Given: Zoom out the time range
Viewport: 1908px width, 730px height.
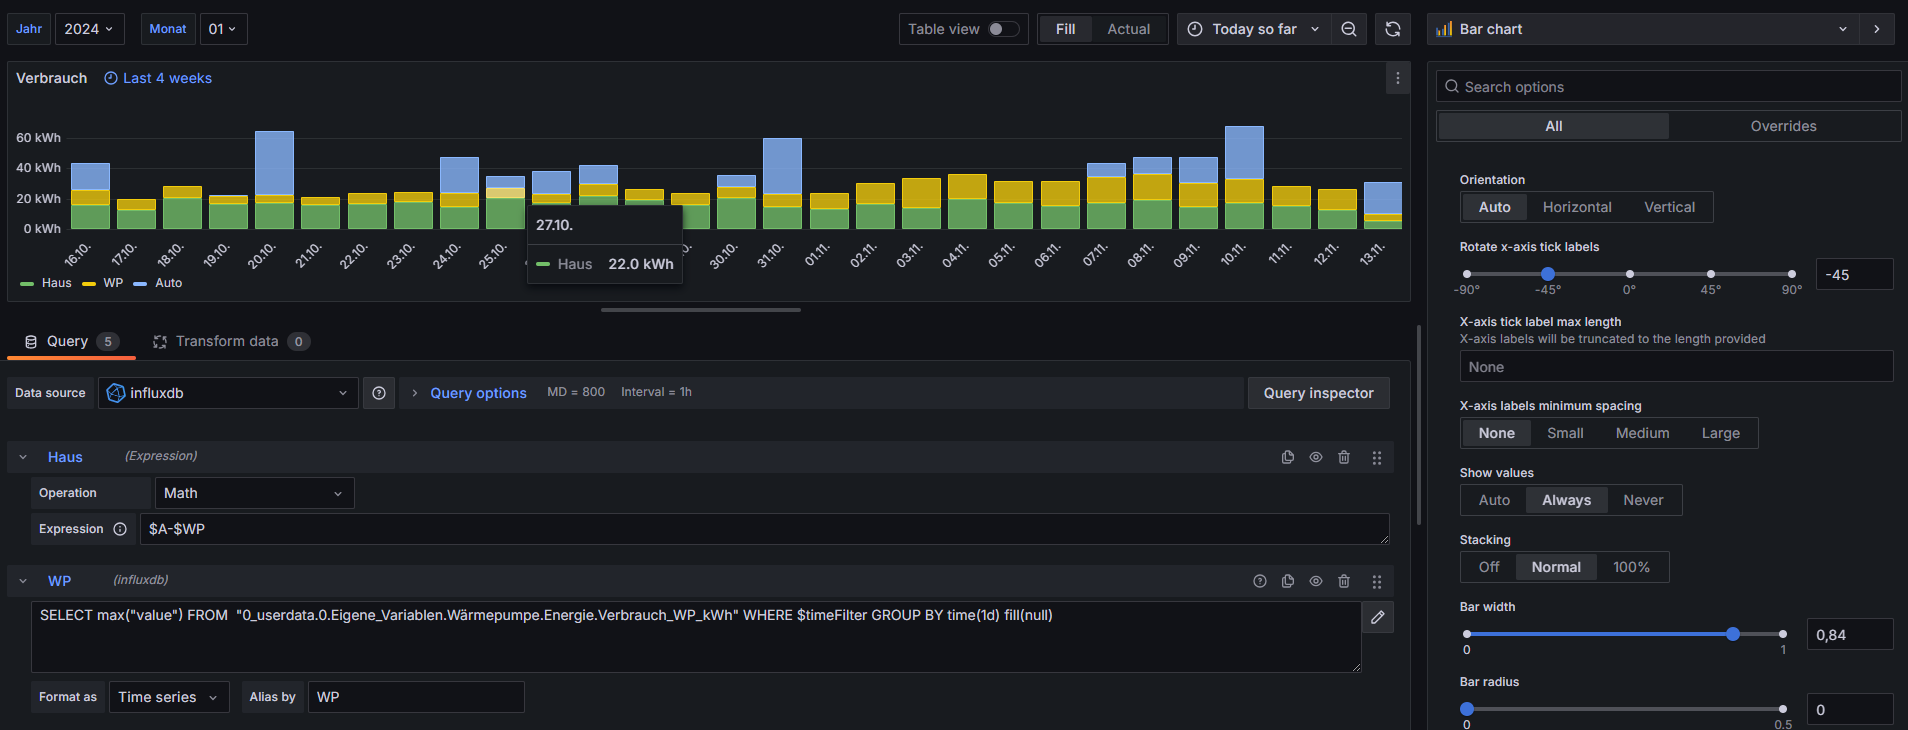Looking at the screenshot, I should (1349, 29).
